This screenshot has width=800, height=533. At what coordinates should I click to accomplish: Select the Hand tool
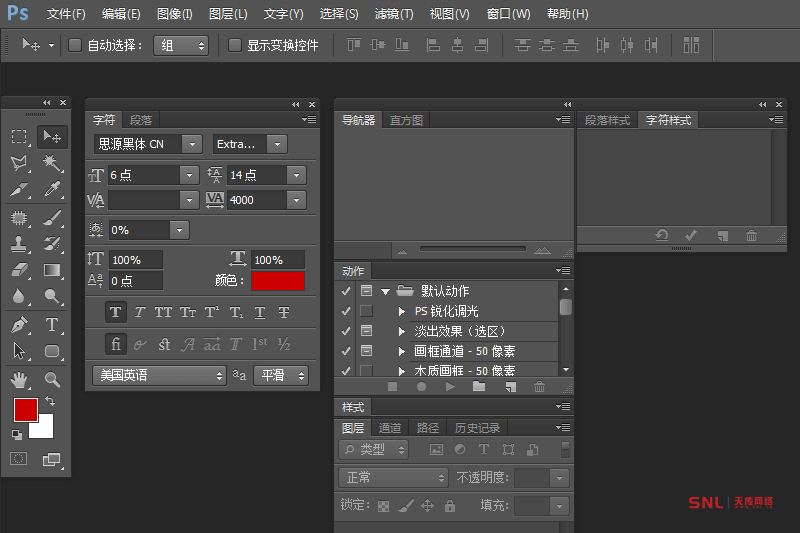point(19,379)
